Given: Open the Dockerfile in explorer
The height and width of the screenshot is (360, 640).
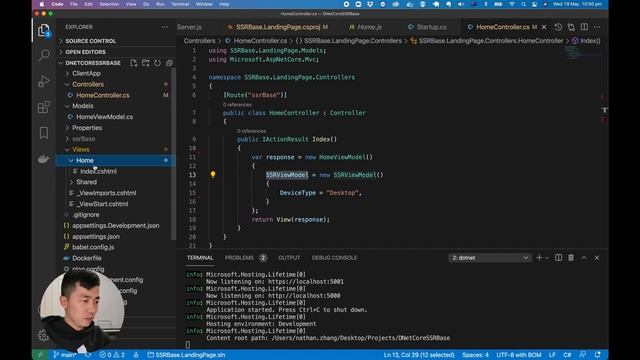Looking at the screenshot, I should tap(87, 258).
